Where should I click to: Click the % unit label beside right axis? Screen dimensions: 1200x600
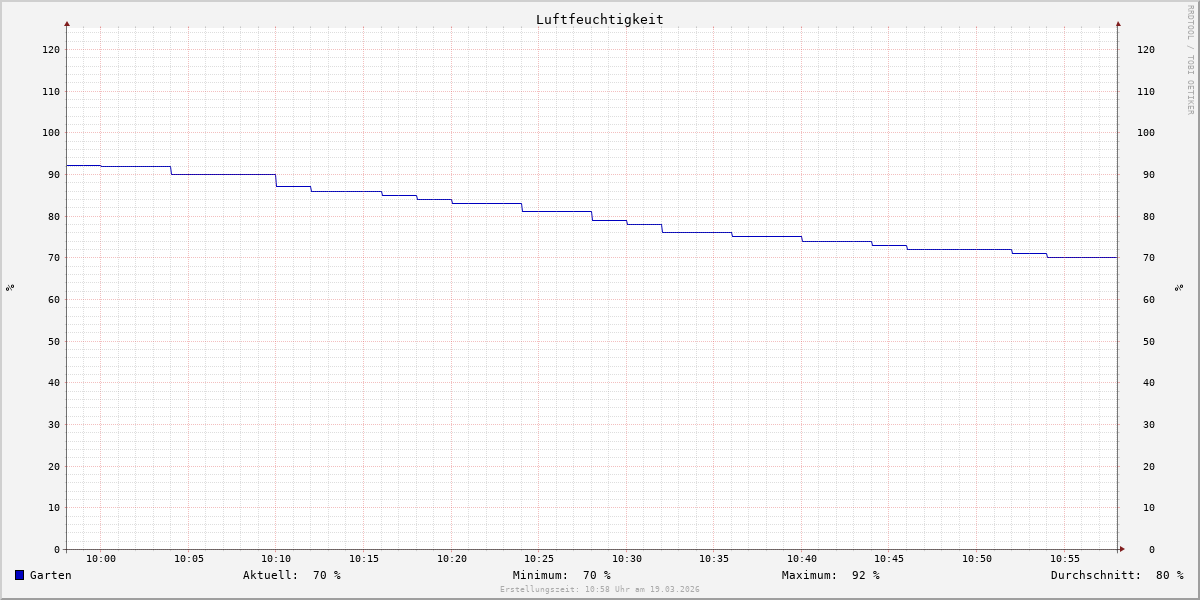click(x=1179, y=287)
